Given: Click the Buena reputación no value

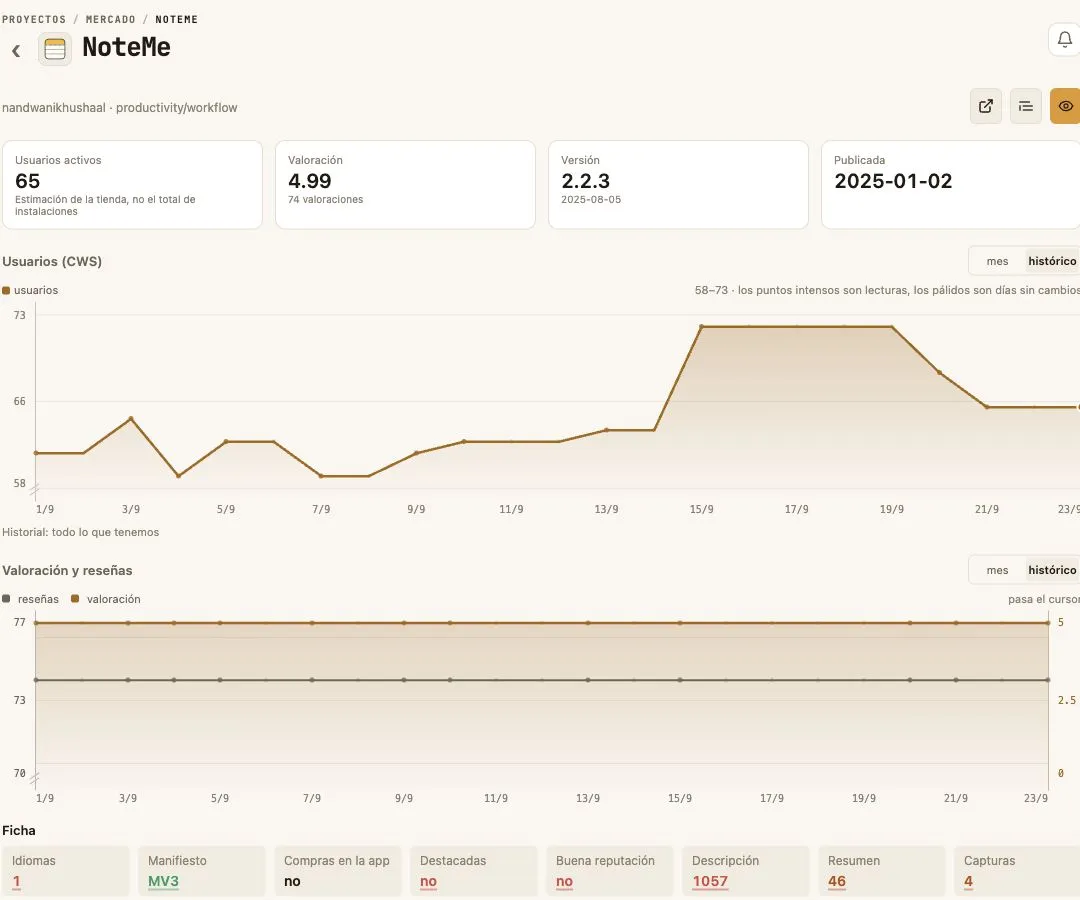Looking at the screenshot, I should [x=564, y=881].
